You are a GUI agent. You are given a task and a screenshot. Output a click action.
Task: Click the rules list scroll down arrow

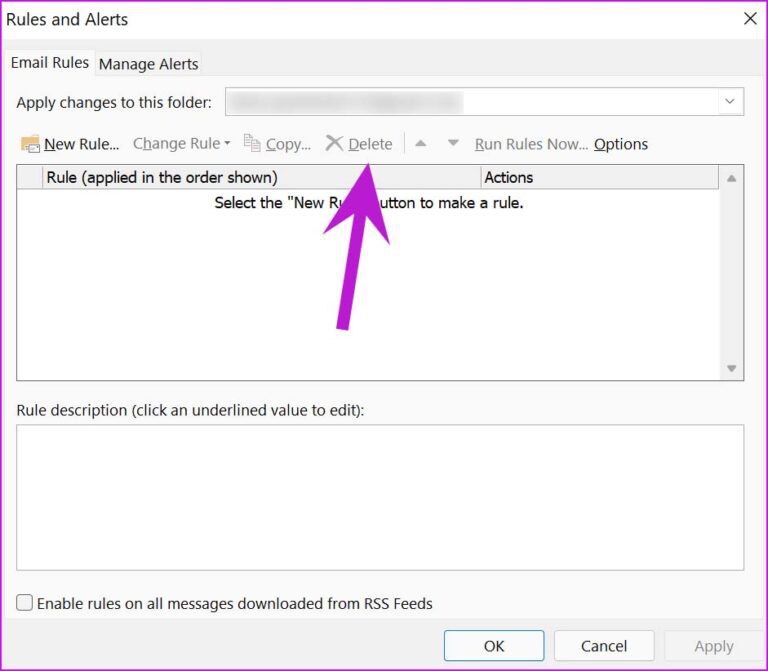click(731, 368)
